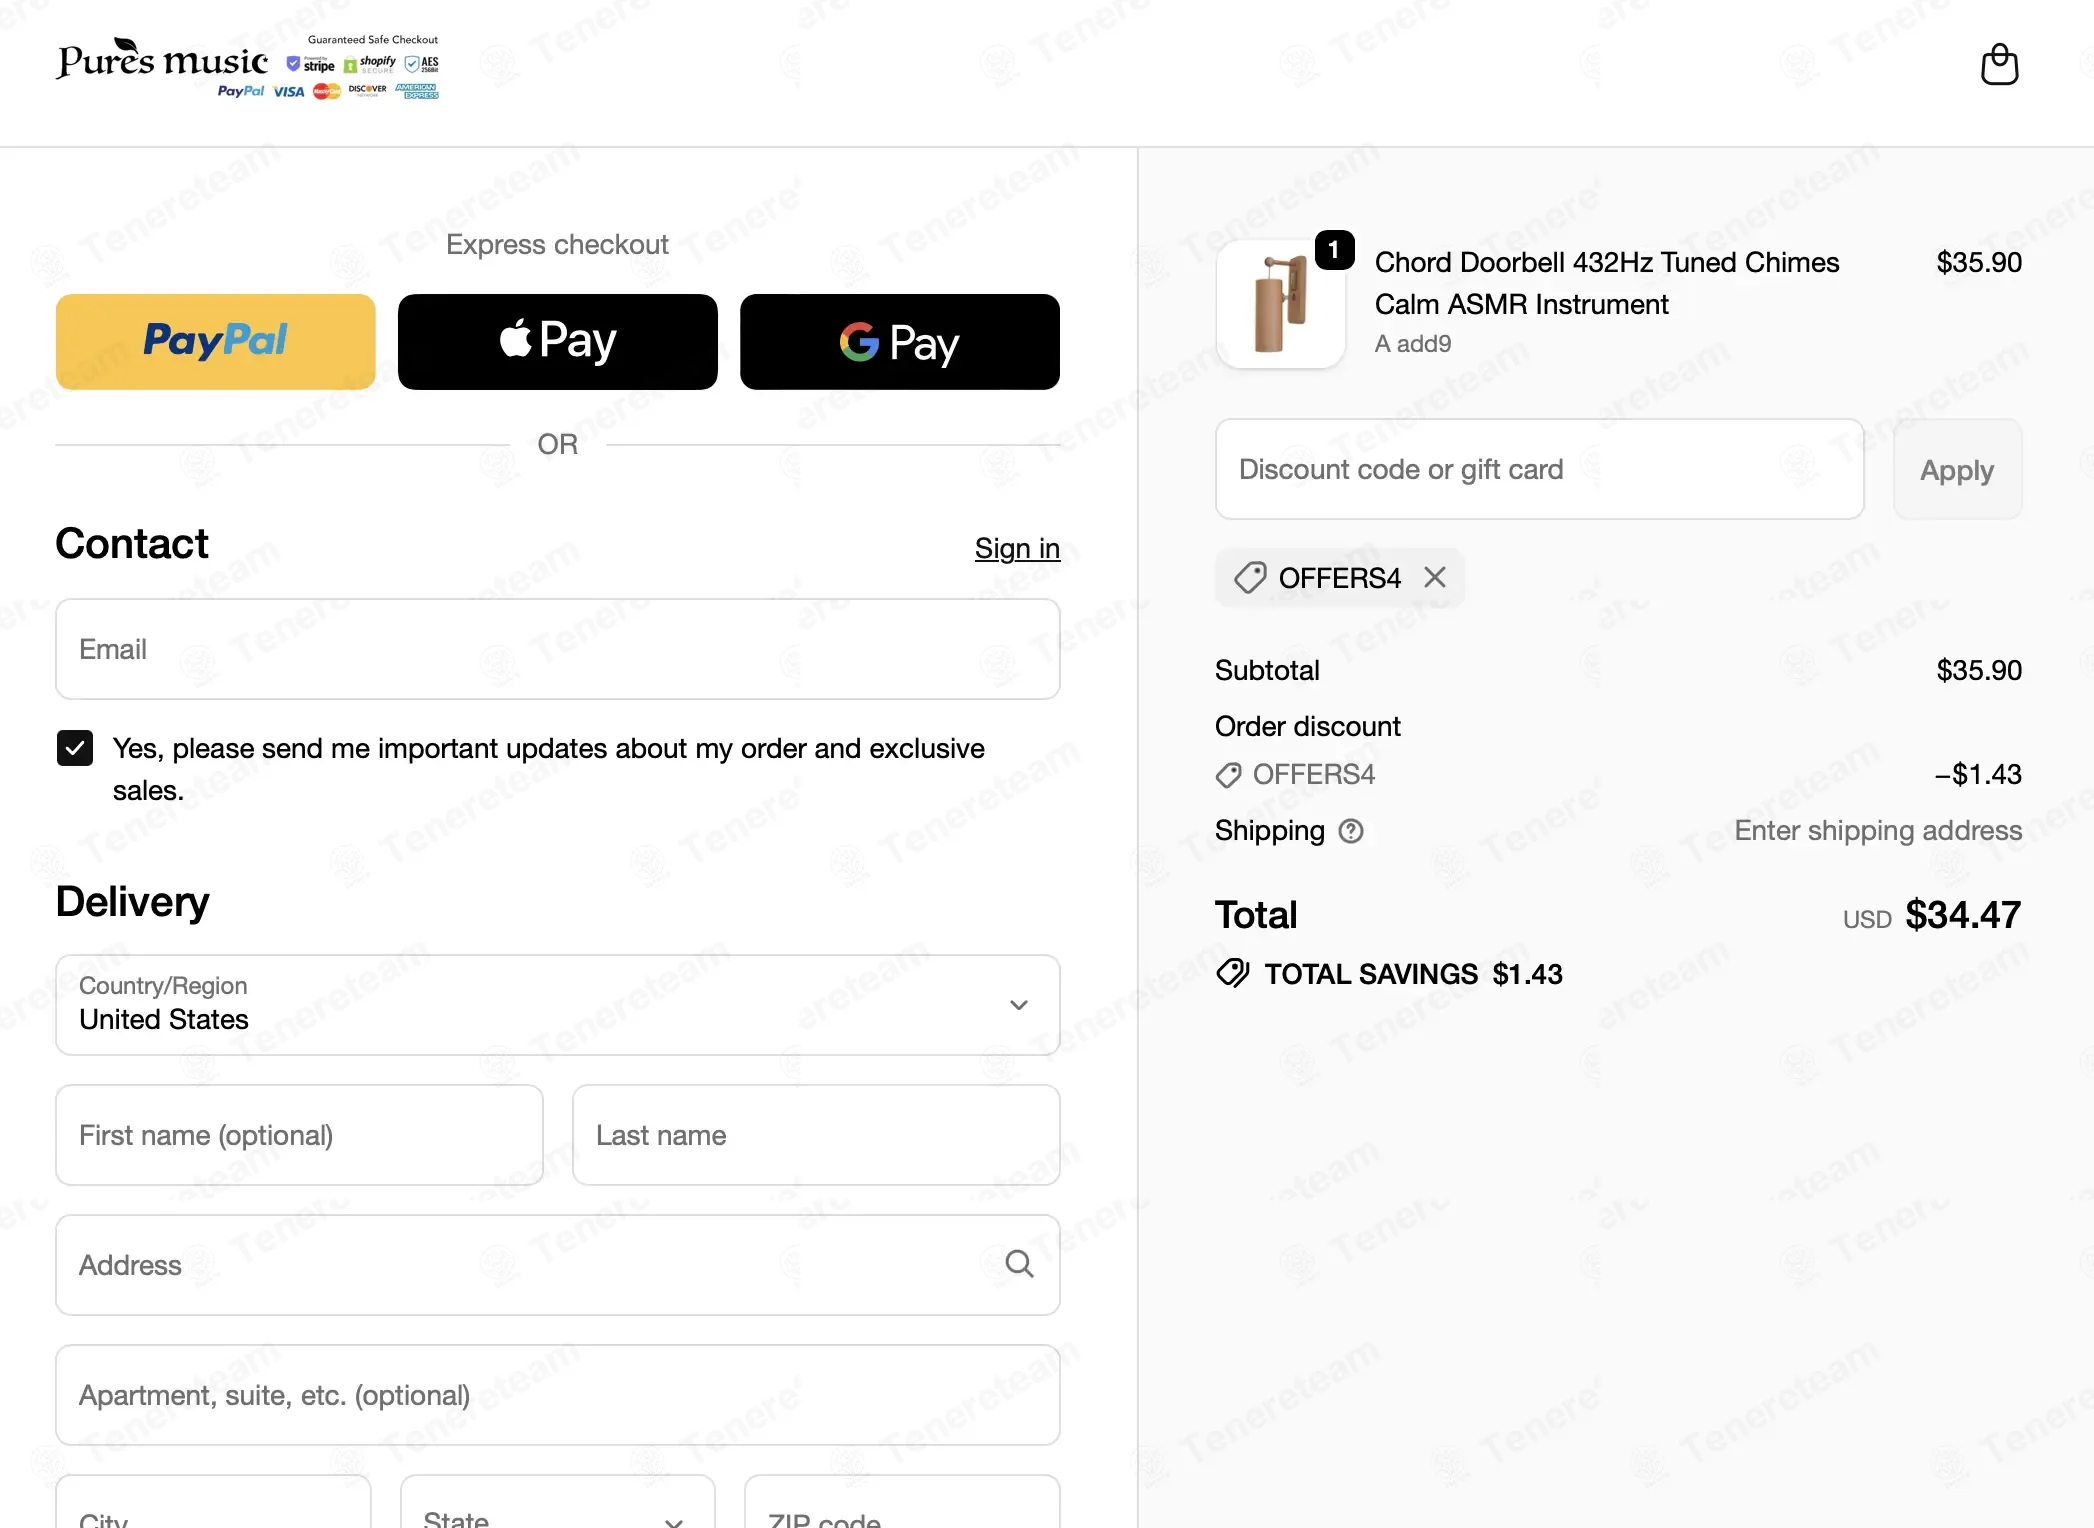The height and width of the screenshot is (1528, 2094).
Task: Uncheck the order updates and sales checkbox
Action: pyautogui.click(x=75, y=748)
